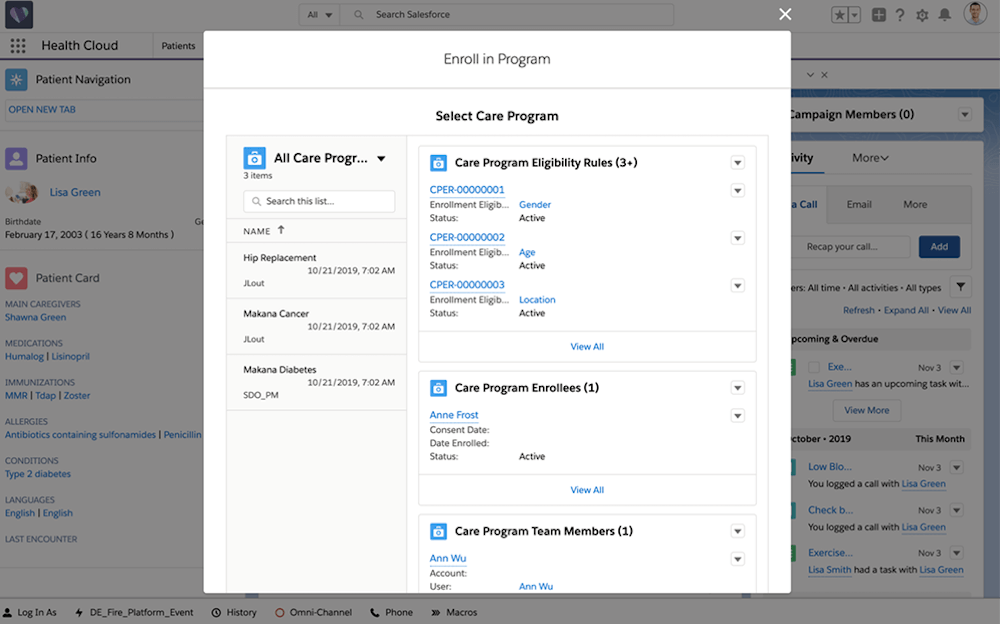Close the Enroll in Program dialog
The height and width of the screenshot is (624, 1000).
point(785,14)
